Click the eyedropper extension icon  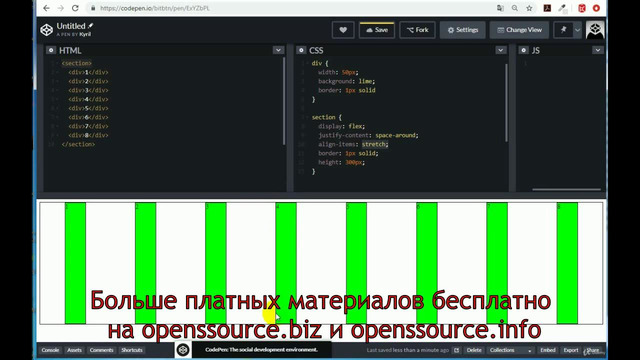(562, 8)
